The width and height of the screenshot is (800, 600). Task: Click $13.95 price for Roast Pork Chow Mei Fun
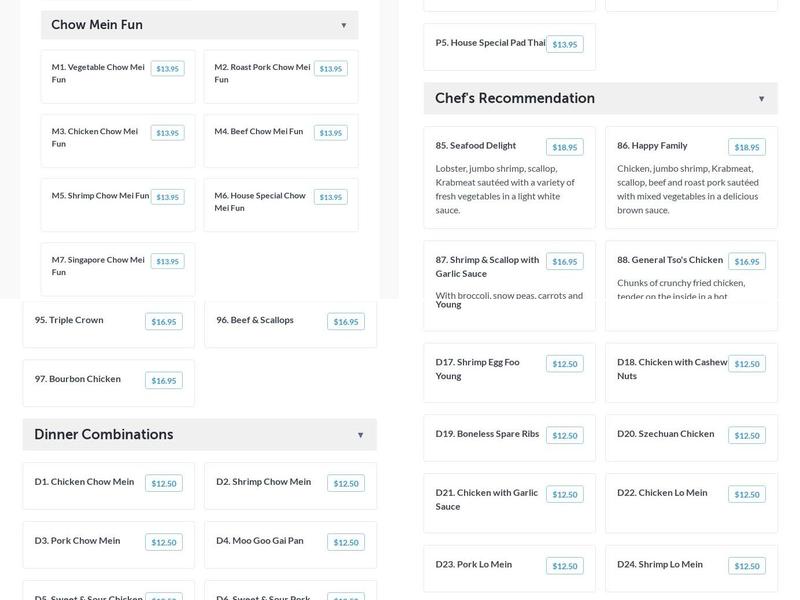coord(330,69)
